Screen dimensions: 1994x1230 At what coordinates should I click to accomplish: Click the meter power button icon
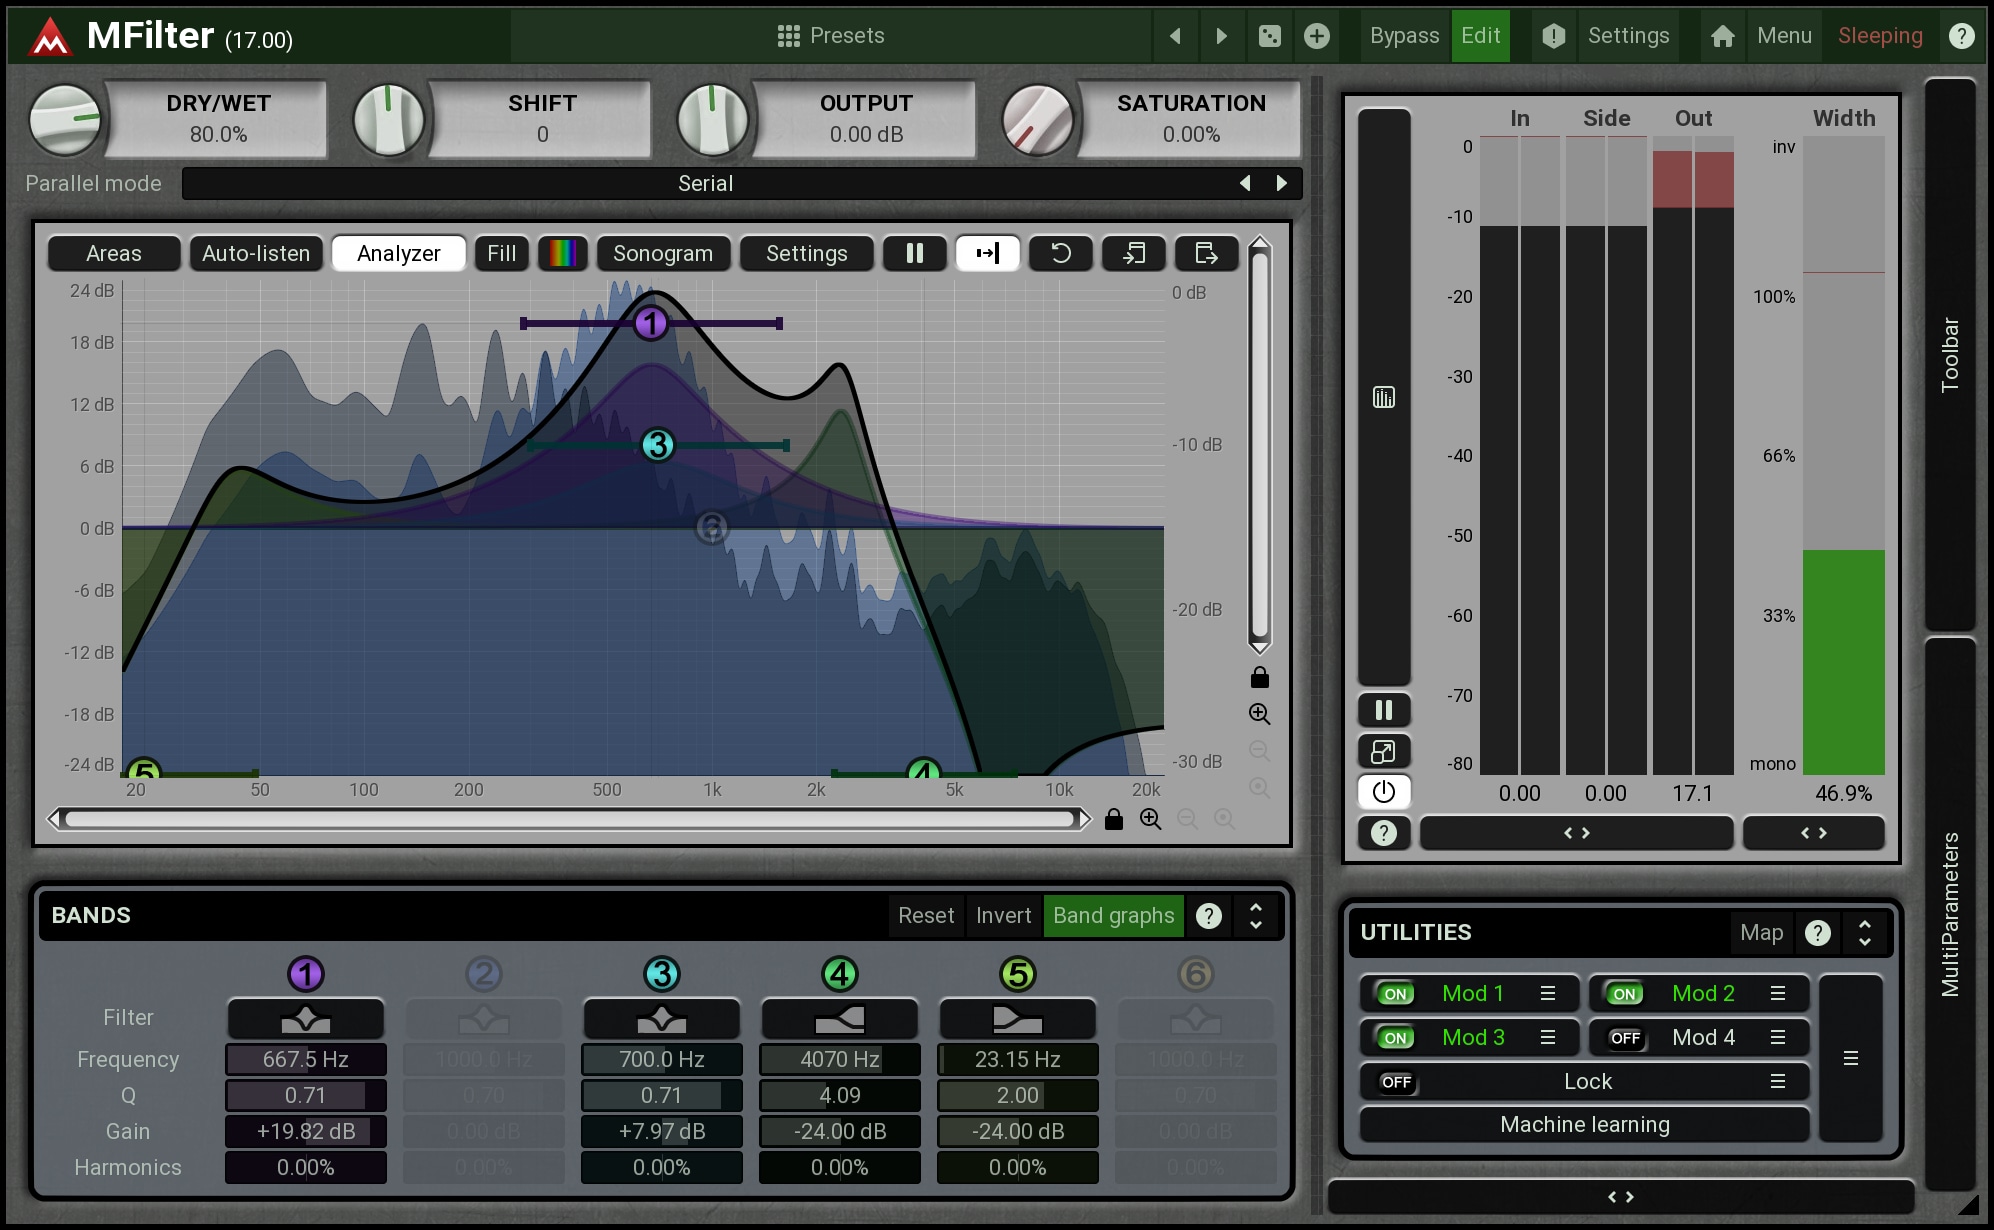(1384, 792)
